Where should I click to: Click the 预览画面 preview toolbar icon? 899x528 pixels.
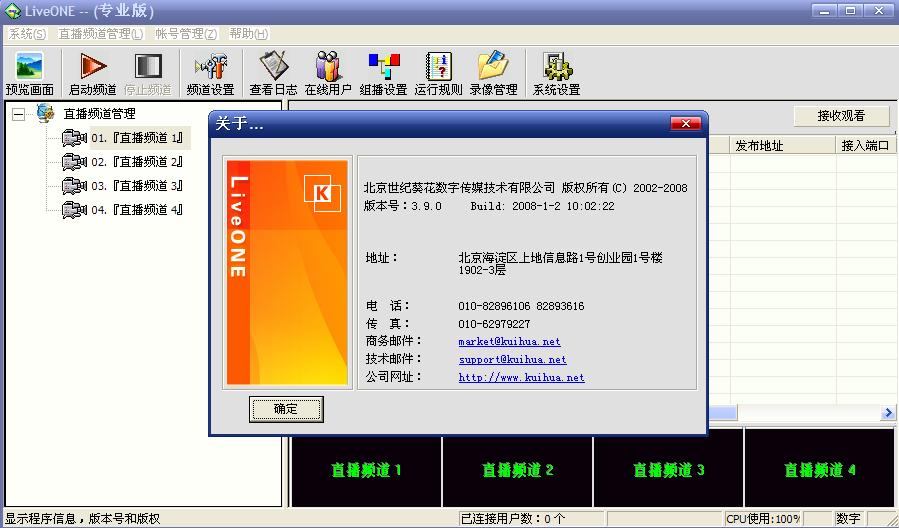pyautogui.click(x=29, y=66)
